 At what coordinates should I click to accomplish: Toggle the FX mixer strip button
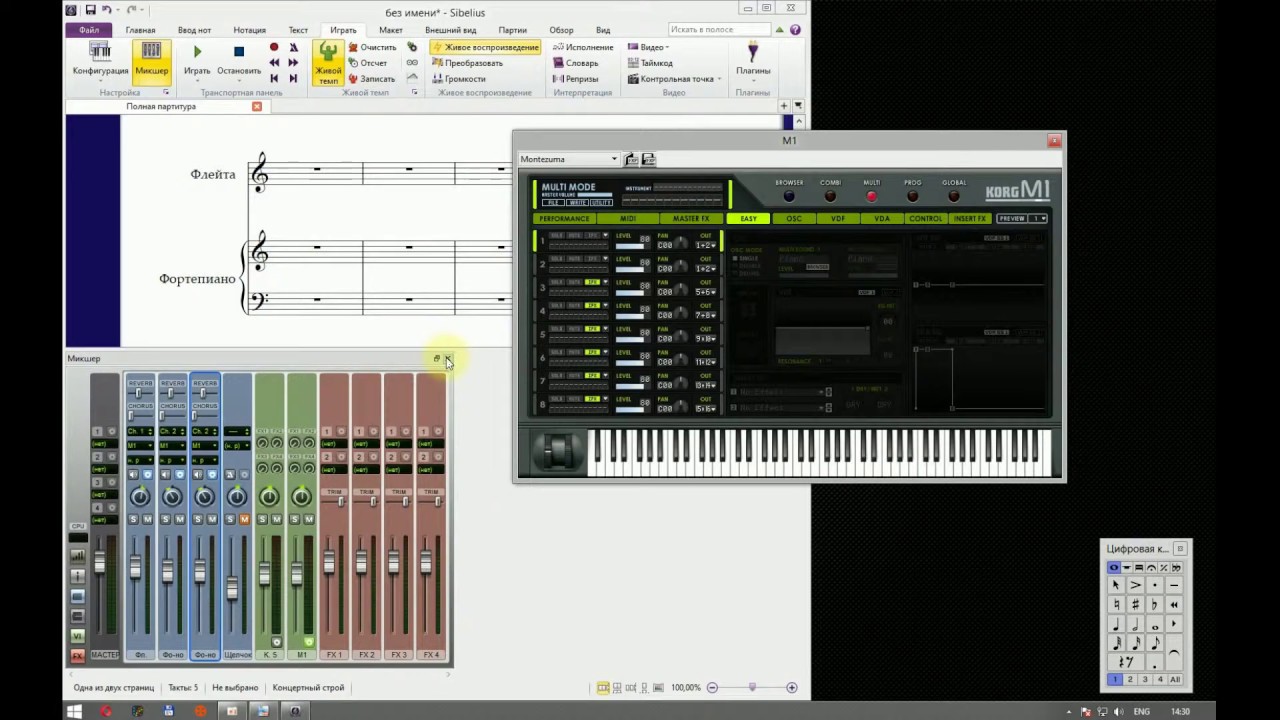pos(77,656)
